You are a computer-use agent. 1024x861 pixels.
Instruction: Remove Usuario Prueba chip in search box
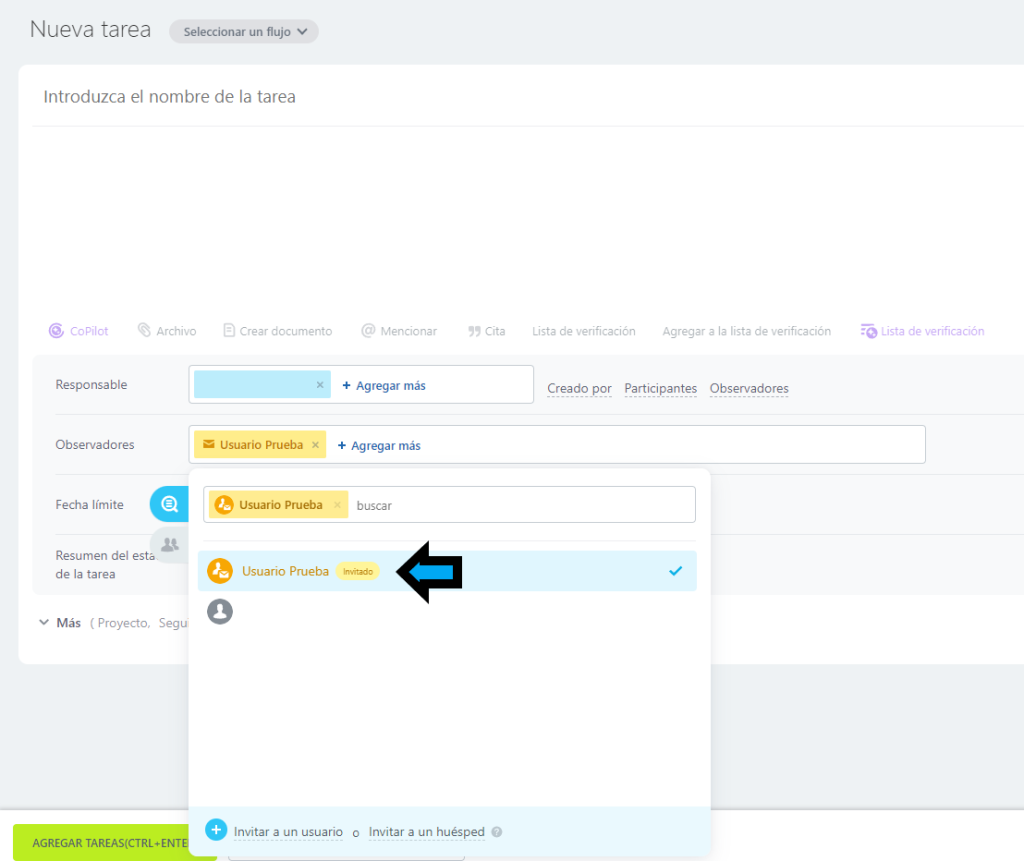[337, 505]
